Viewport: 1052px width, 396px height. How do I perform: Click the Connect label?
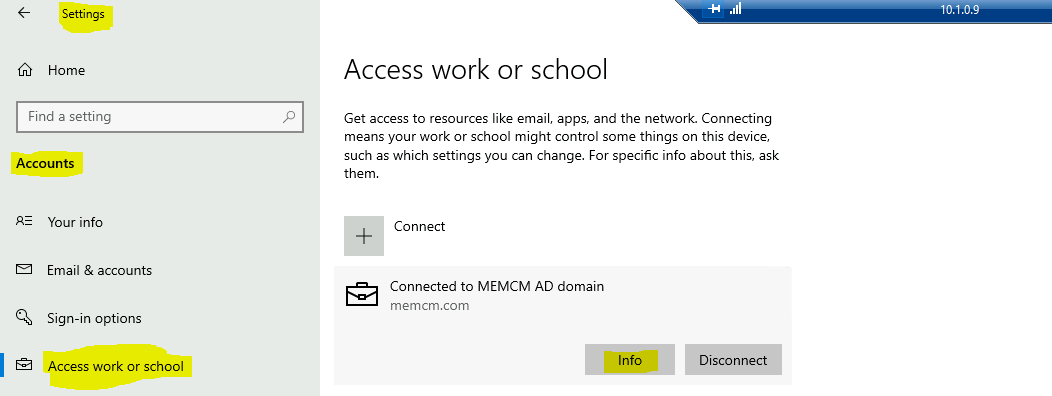point(419,227)
